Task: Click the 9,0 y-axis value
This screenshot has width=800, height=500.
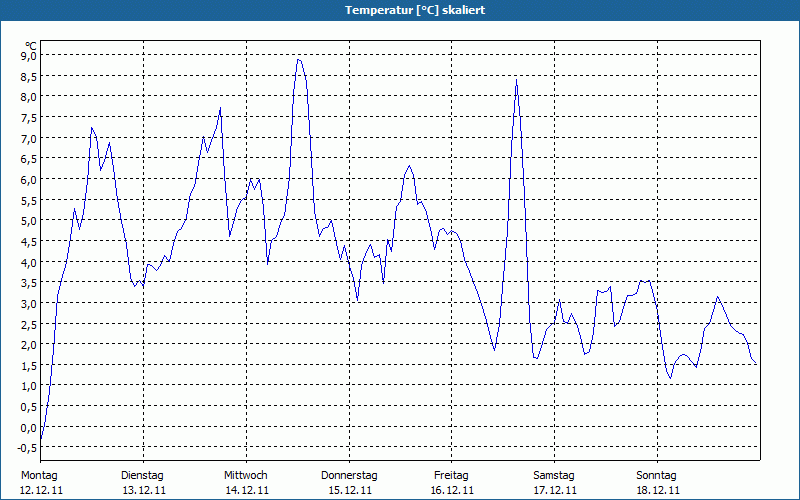Action: 28,55
